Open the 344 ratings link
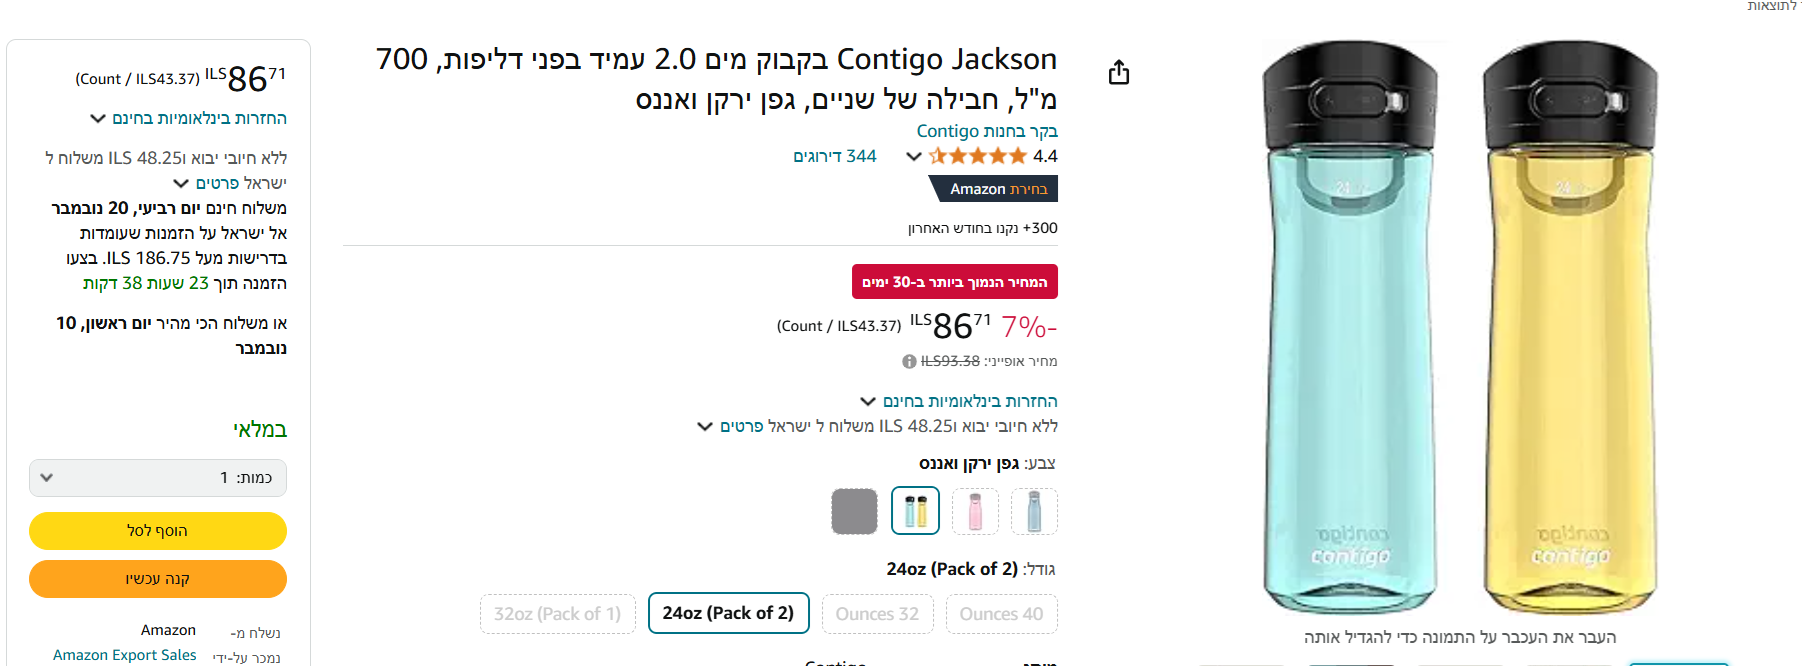The image size is (1802, 666). pos(834,156)
